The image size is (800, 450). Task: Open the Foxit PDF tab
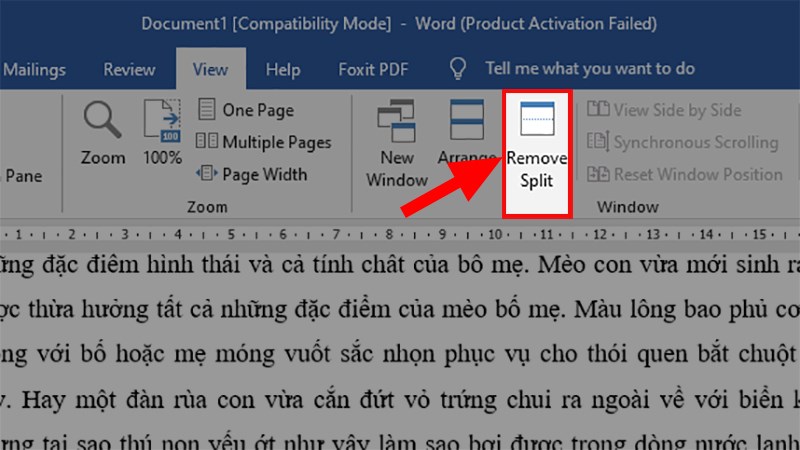pyautogui.click(x=369, y=70)
